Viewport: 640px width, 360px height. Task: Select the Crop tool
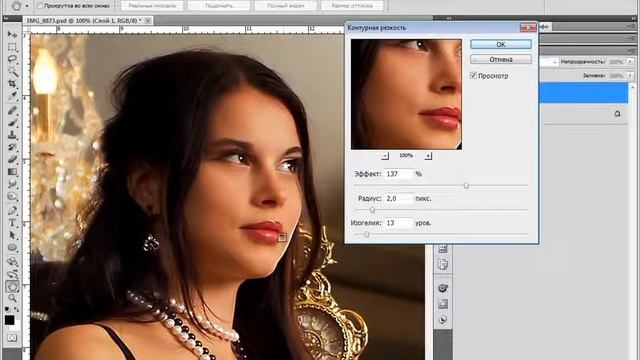tap(12, 84)
